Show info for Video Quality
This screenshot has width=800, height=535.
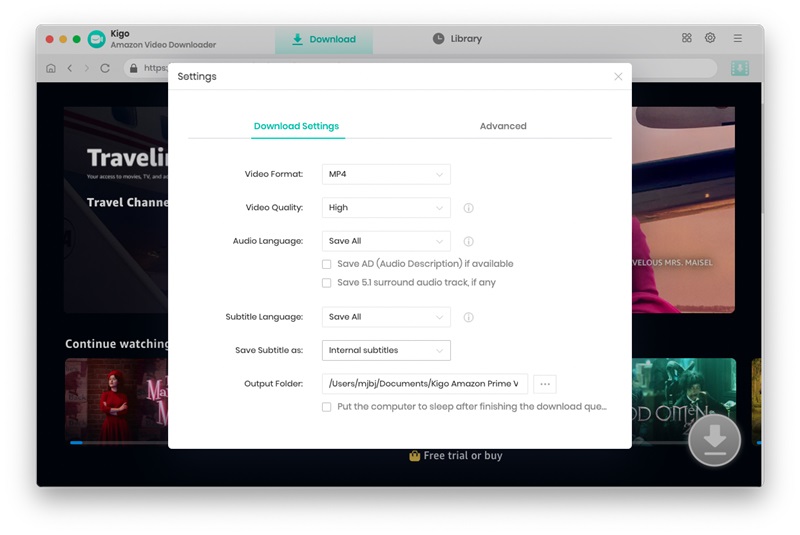(468, 208)
